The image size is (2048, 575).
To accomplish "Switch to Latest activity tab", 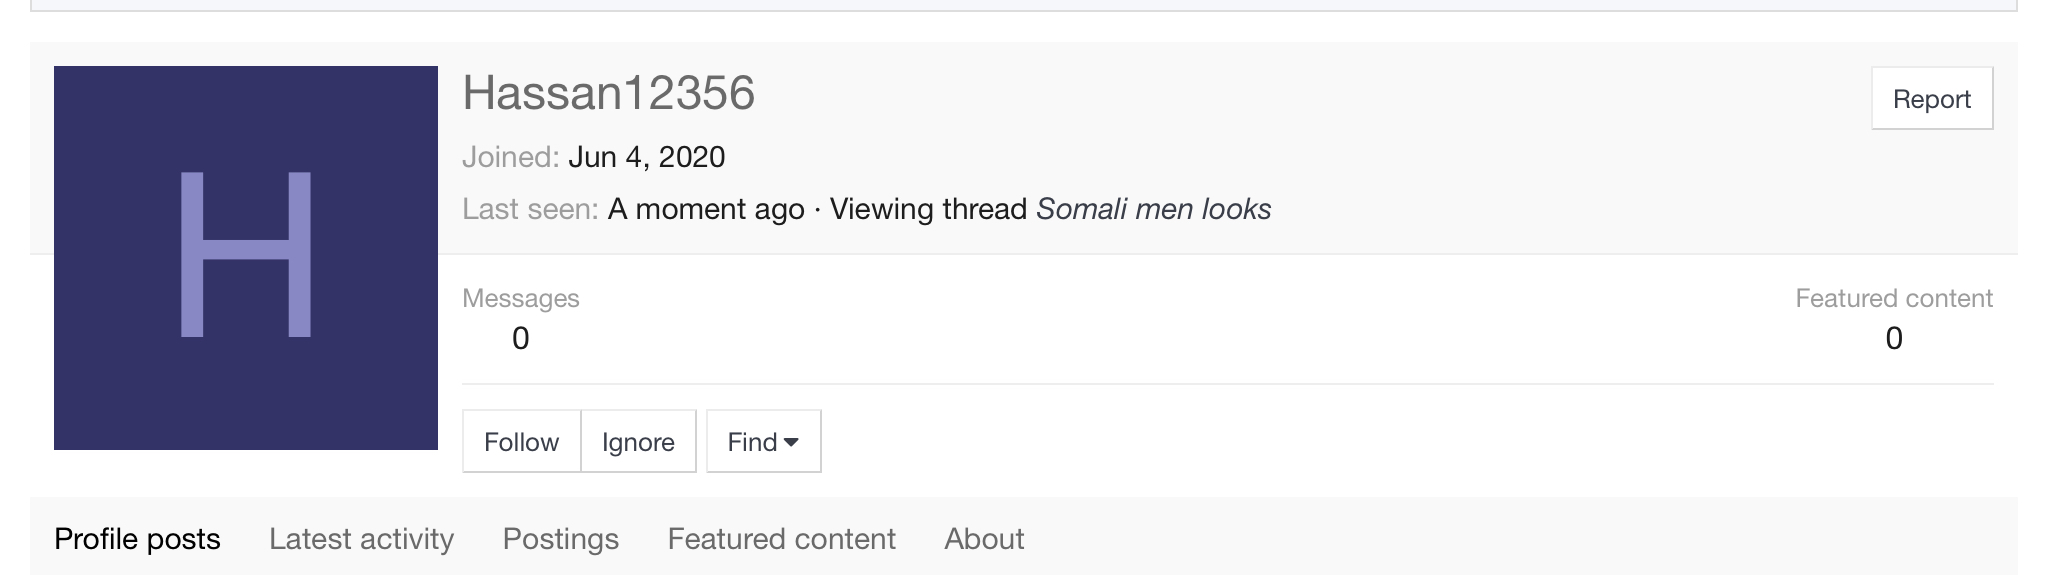I will tap(361, 539).
